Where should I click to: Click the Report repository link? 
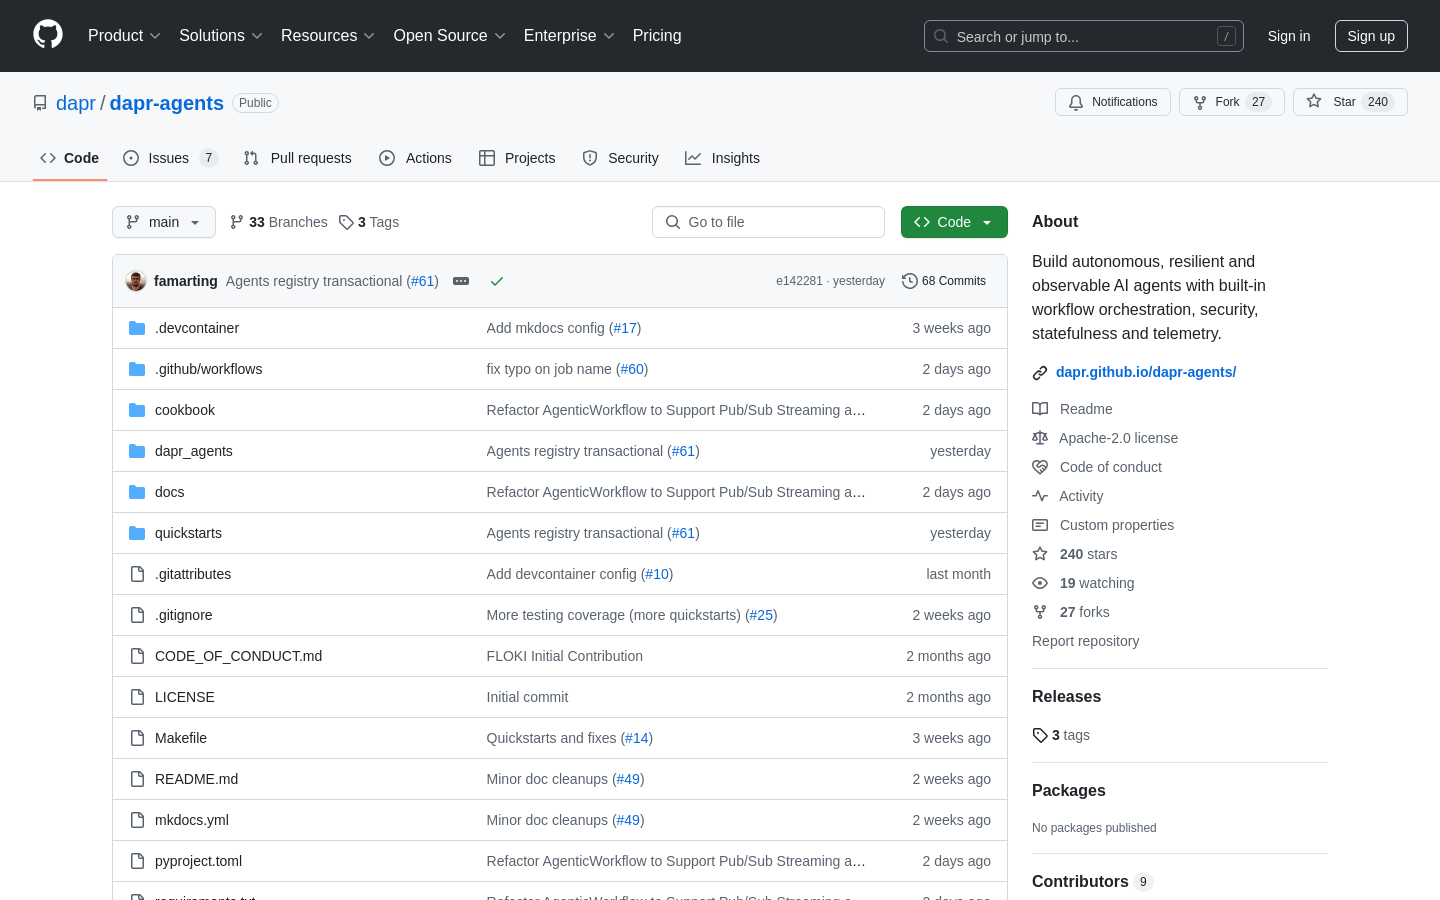[x=1085, y=641]
